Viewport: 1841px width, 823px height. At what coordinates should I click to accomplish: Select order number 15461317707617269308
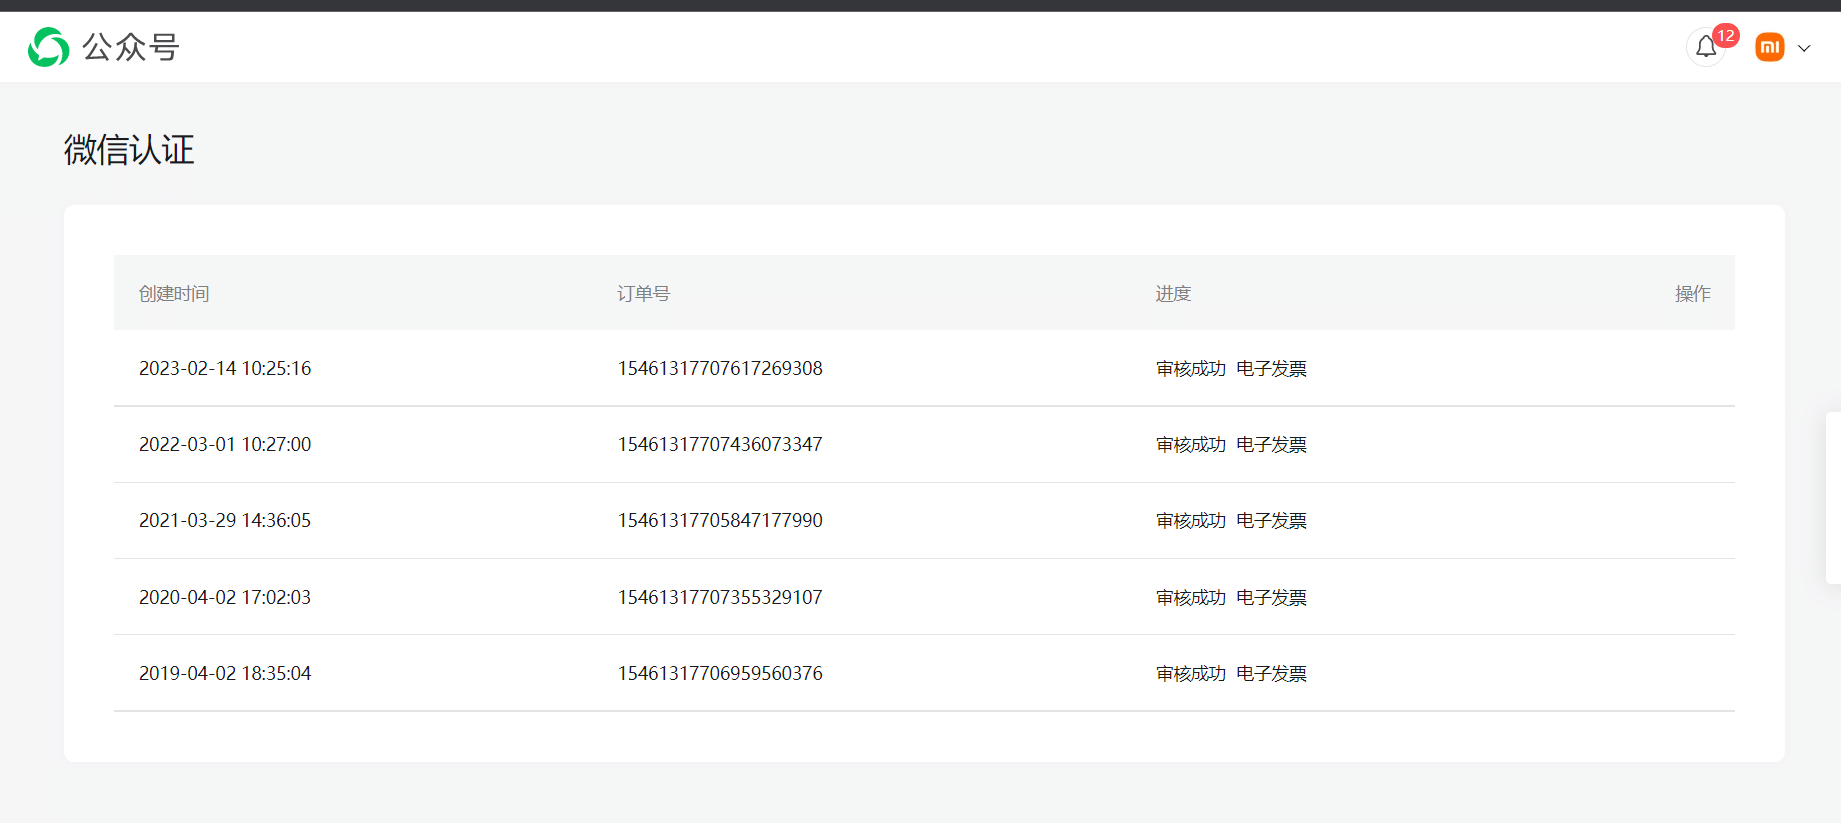pos(720,368)
